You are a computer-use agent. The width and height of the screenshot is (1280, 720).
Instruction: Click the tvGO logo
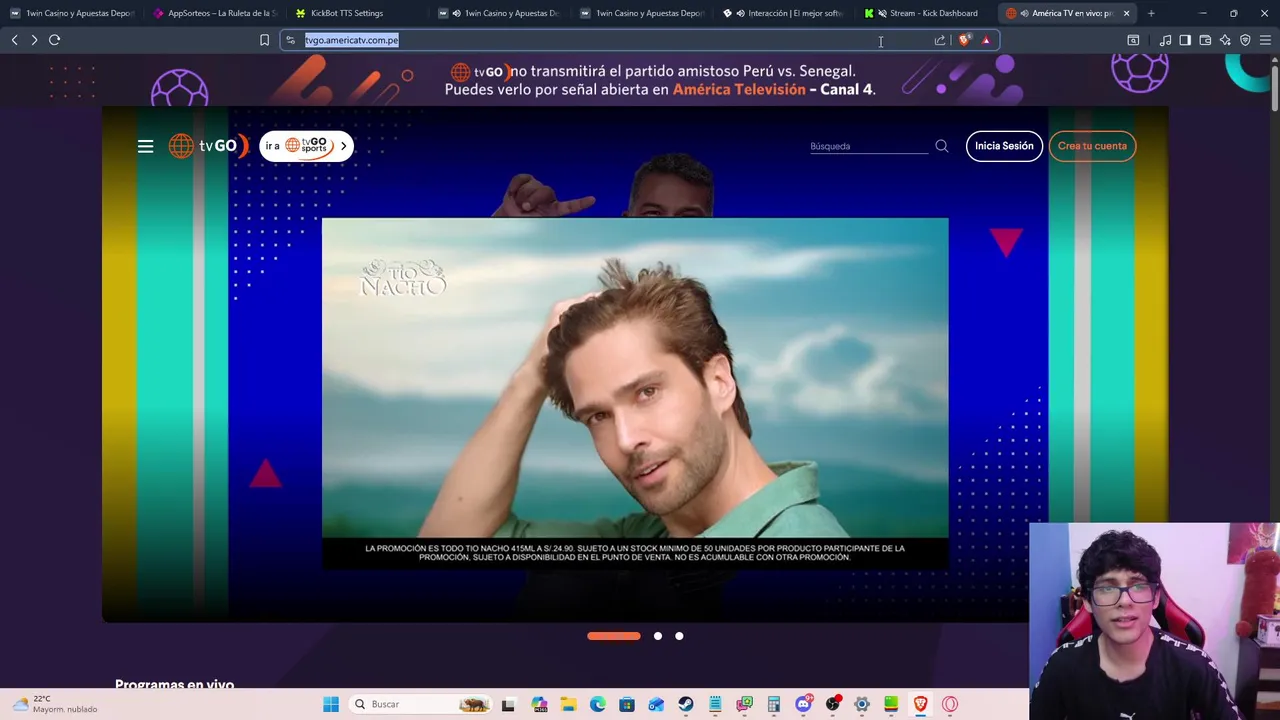tap(208, 146)
